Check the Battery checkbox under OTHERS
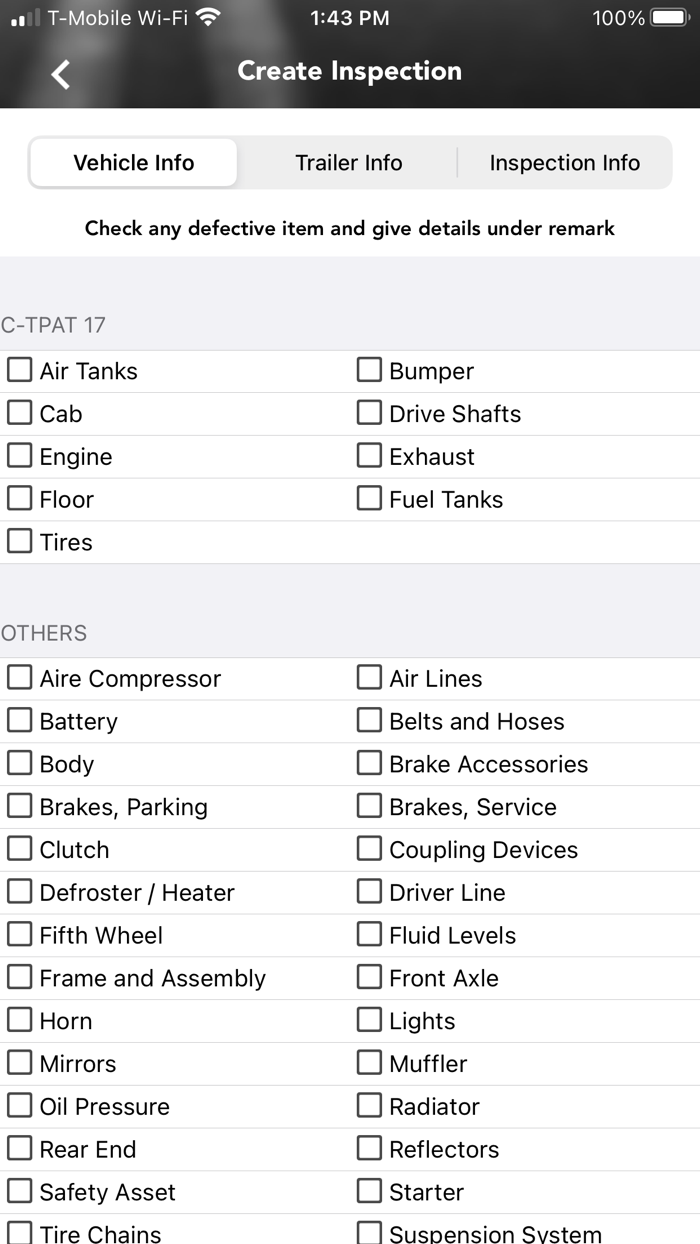700x1244 pixels. point(19,720)
